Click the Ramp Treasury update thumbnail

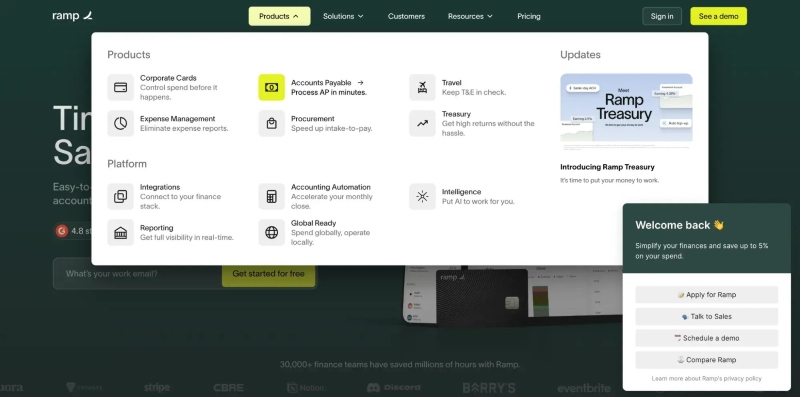(x=626, y=112)
